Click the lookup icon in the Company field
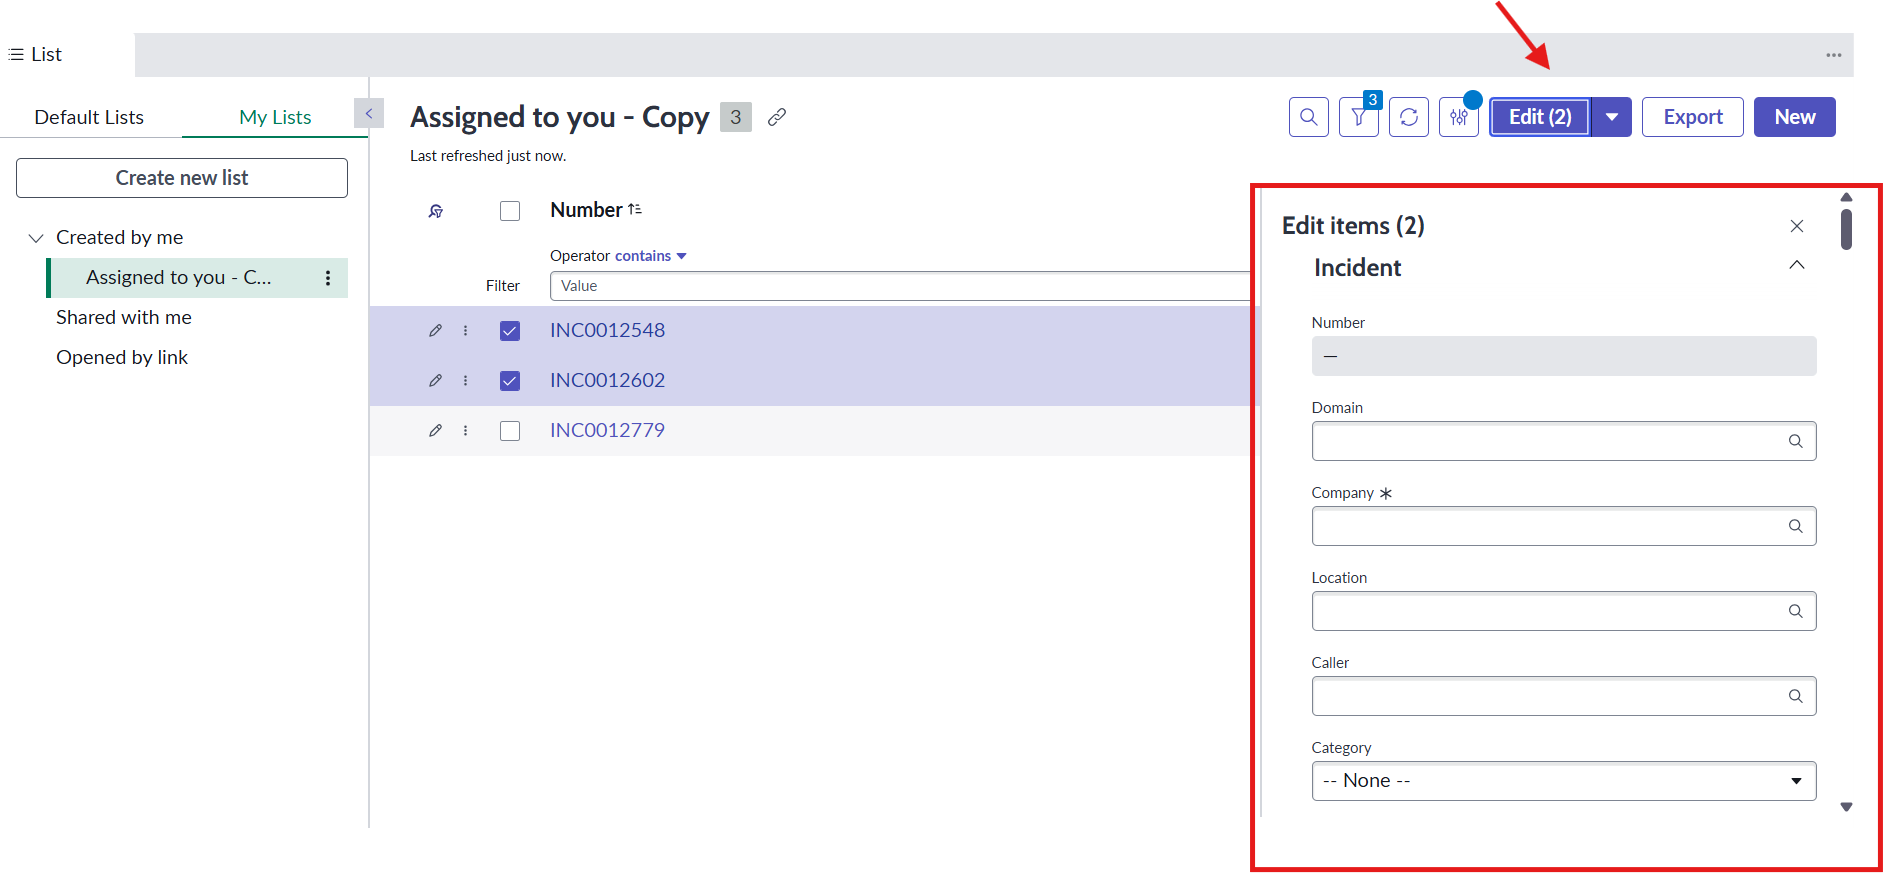Image resolution: width=1883 pixels, height=873 pixels. [1796, 526]
